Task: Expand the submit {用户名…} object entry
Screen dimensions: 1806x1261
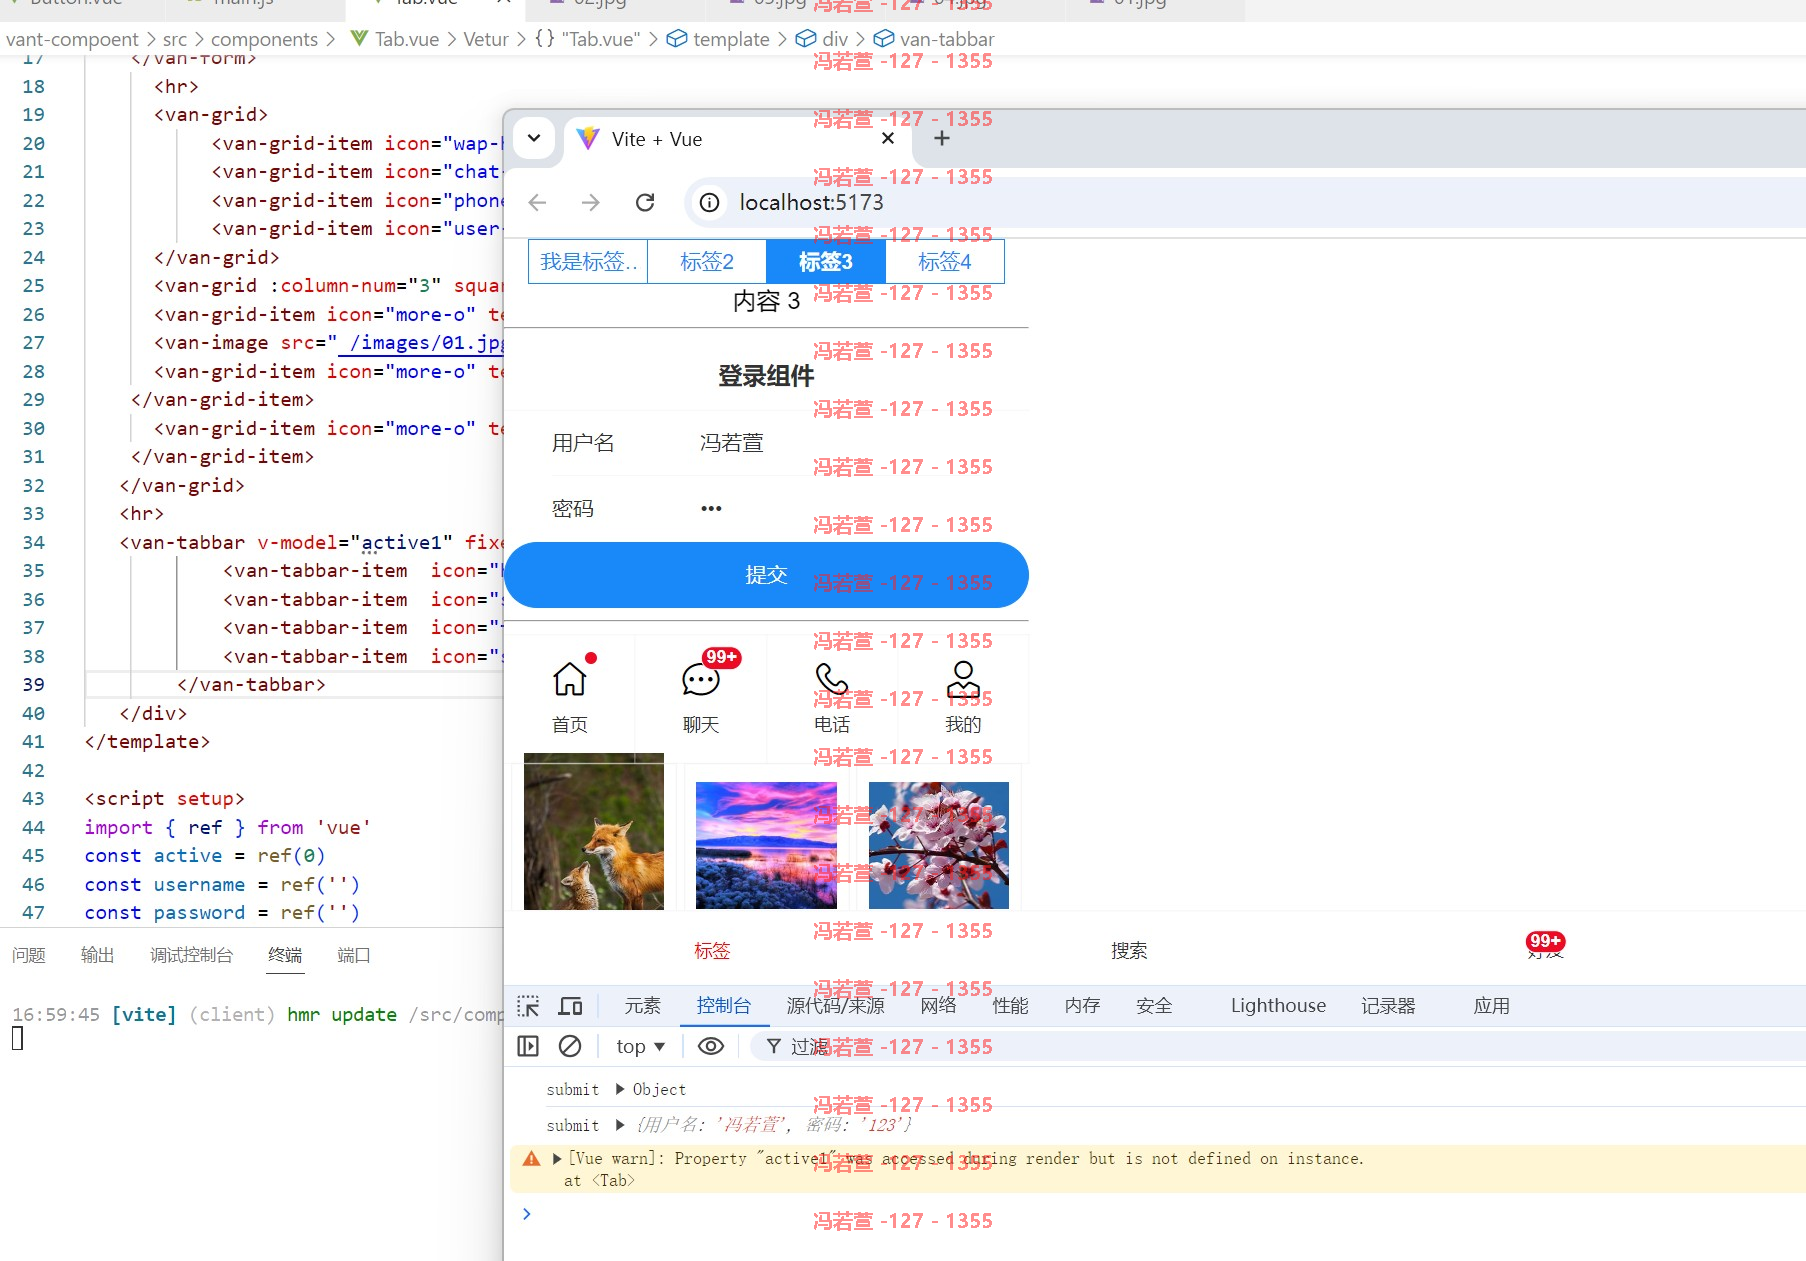Action: pos(620,1125)
